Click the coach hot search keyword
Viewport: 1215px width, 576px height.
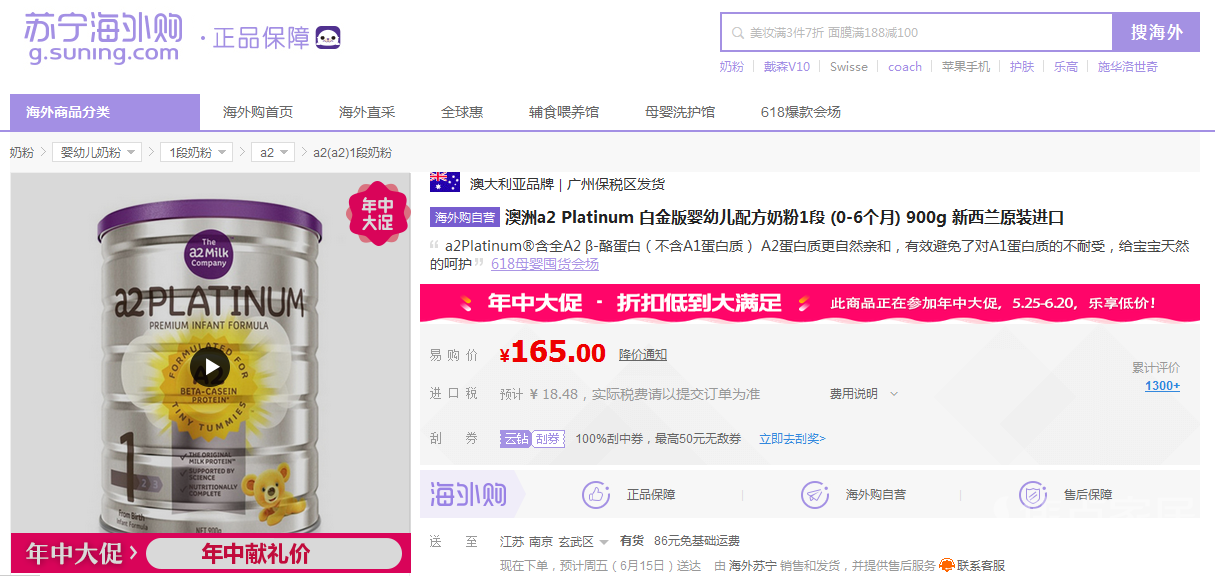(905, 67)
